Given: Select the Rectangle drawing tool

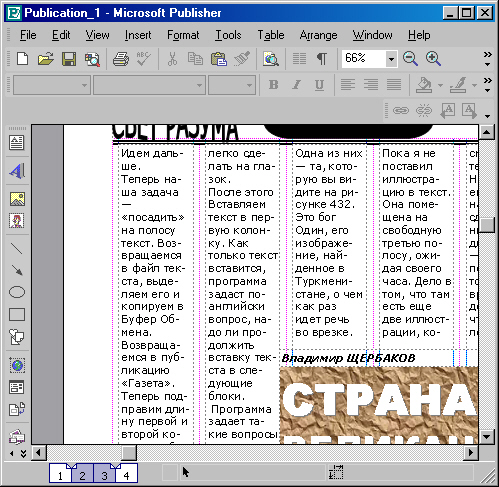Looking at the screenshot, I should coord(17,314).
